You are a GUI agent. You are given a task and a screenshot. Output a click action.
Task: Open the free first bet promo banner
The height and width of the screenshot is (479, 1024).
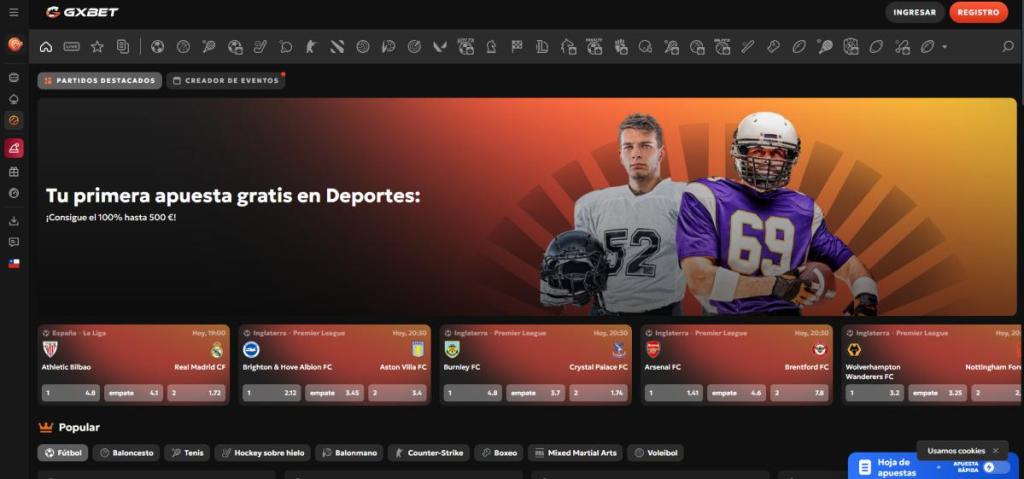527,206
